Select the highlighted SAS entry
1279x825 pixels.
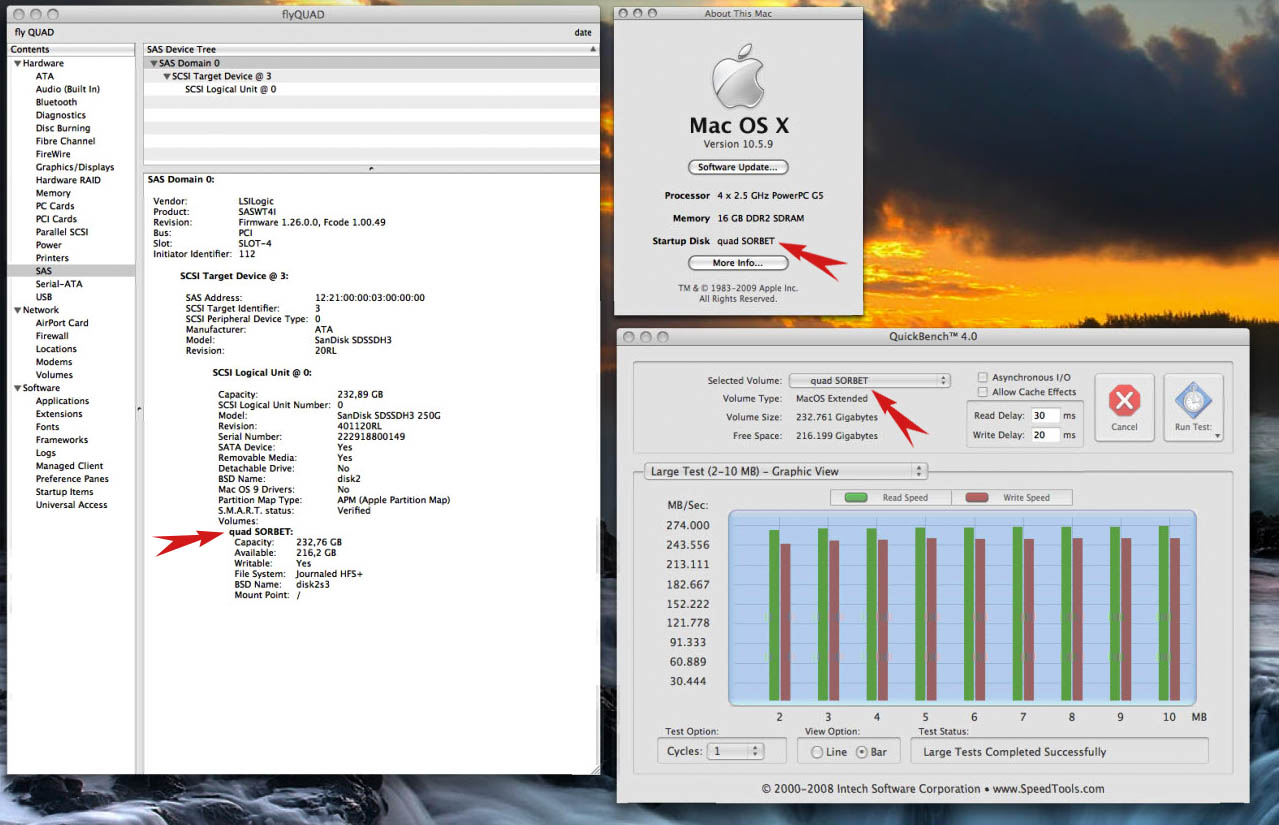tap(71, 271)
